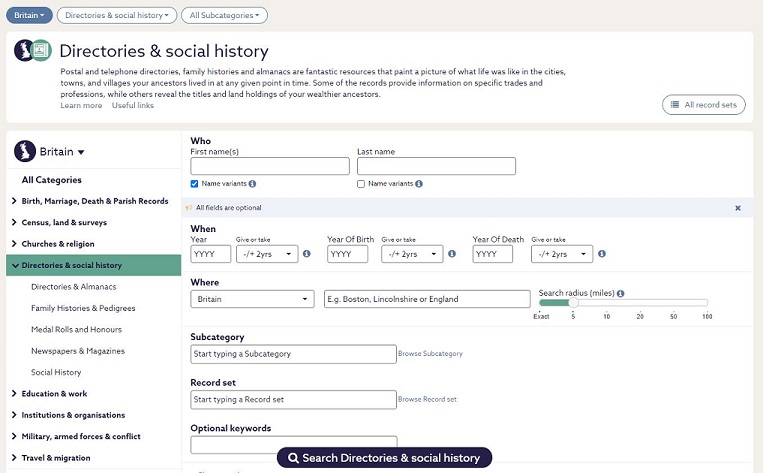The width and height of the screenshot is (763, 473).
Task: Set search radius slider to 20 miles
Action: point(640,303)
